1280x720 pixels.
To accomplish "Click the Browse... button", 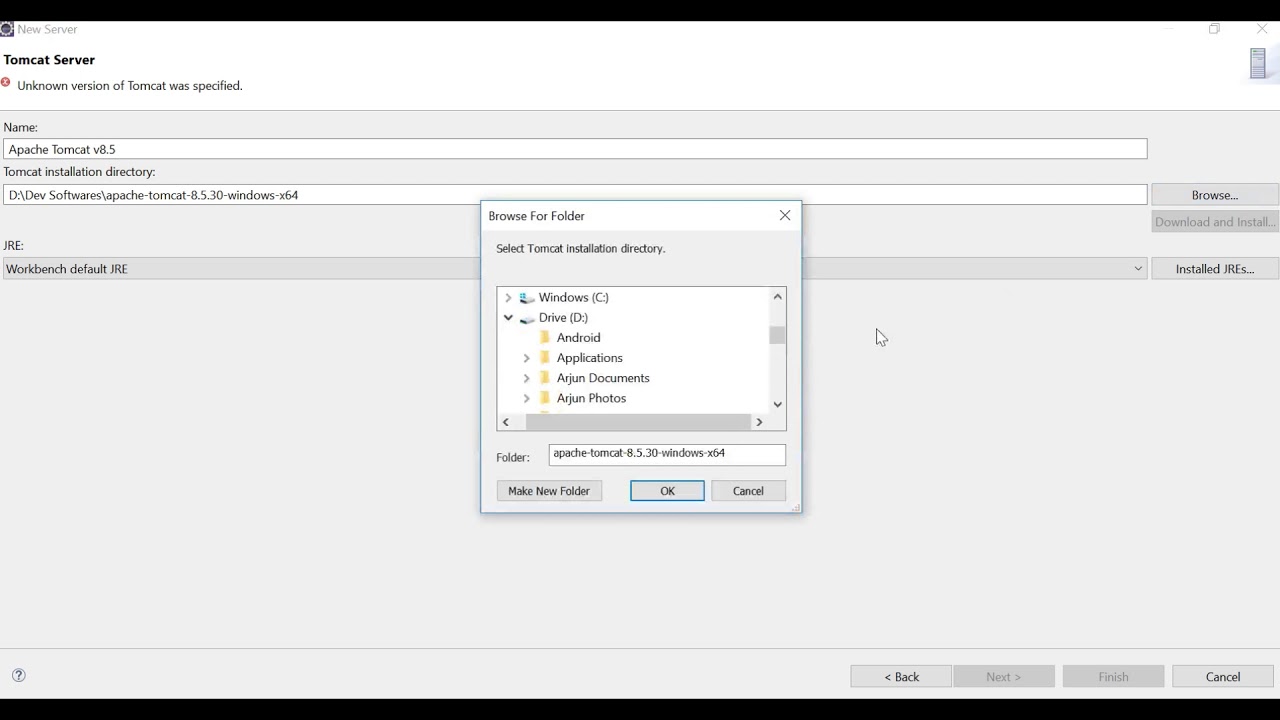I will (x=1215, y=195).
